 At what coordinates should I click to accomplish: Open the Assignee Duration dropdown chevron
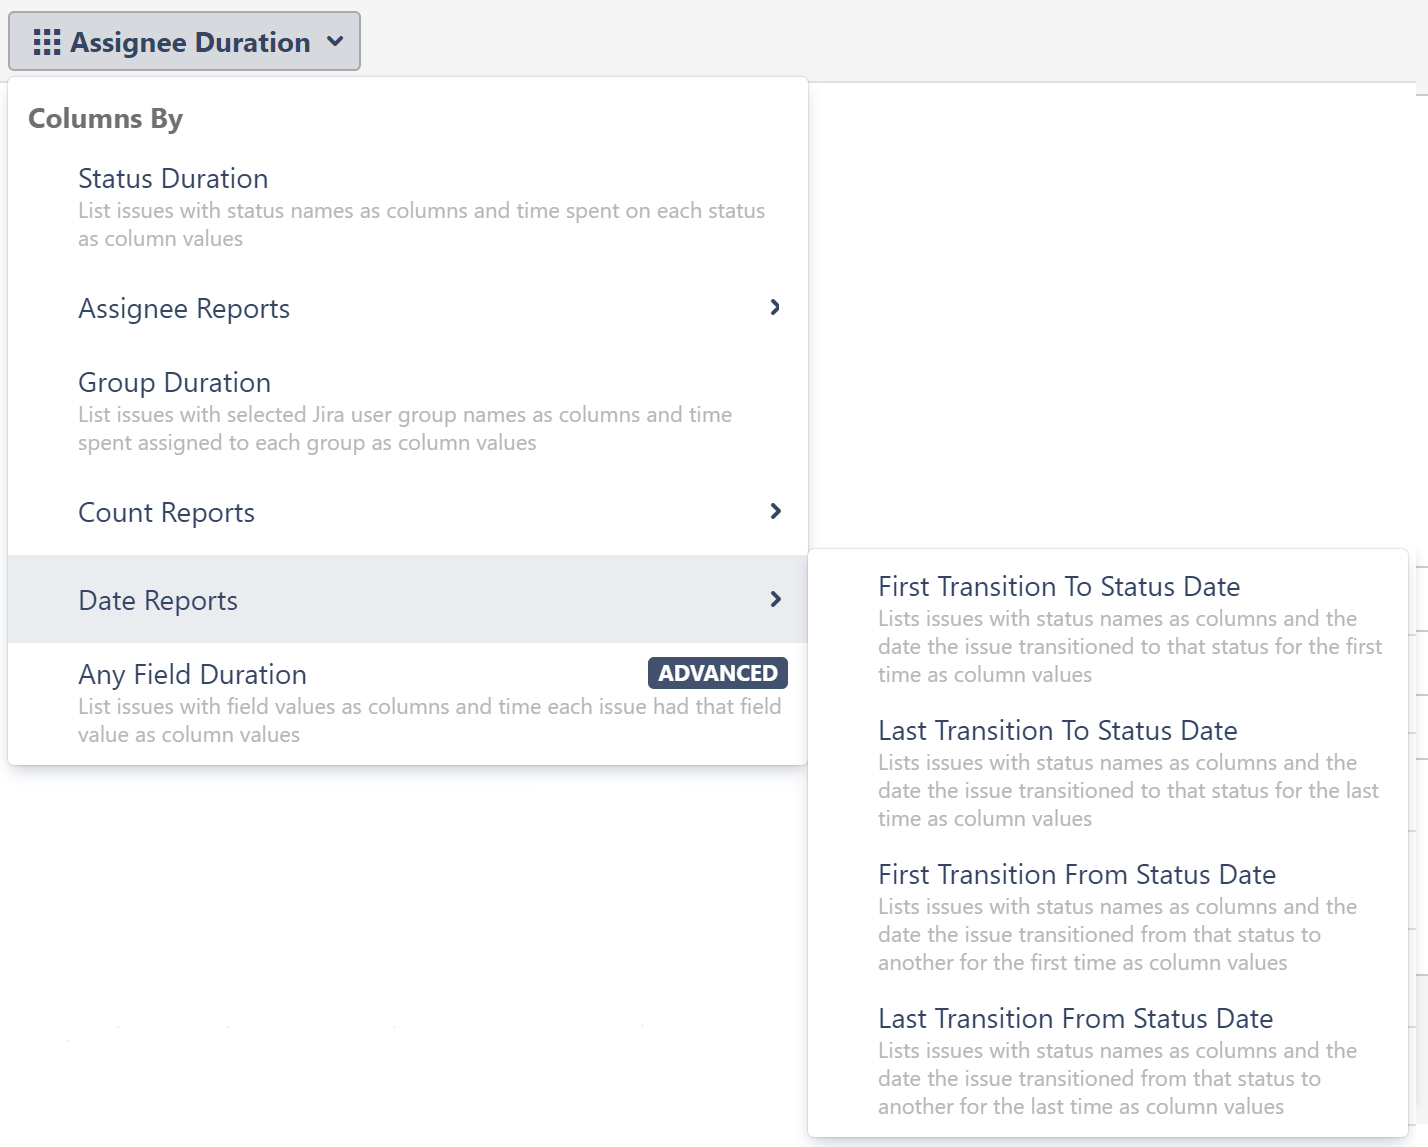click(337, 42)
